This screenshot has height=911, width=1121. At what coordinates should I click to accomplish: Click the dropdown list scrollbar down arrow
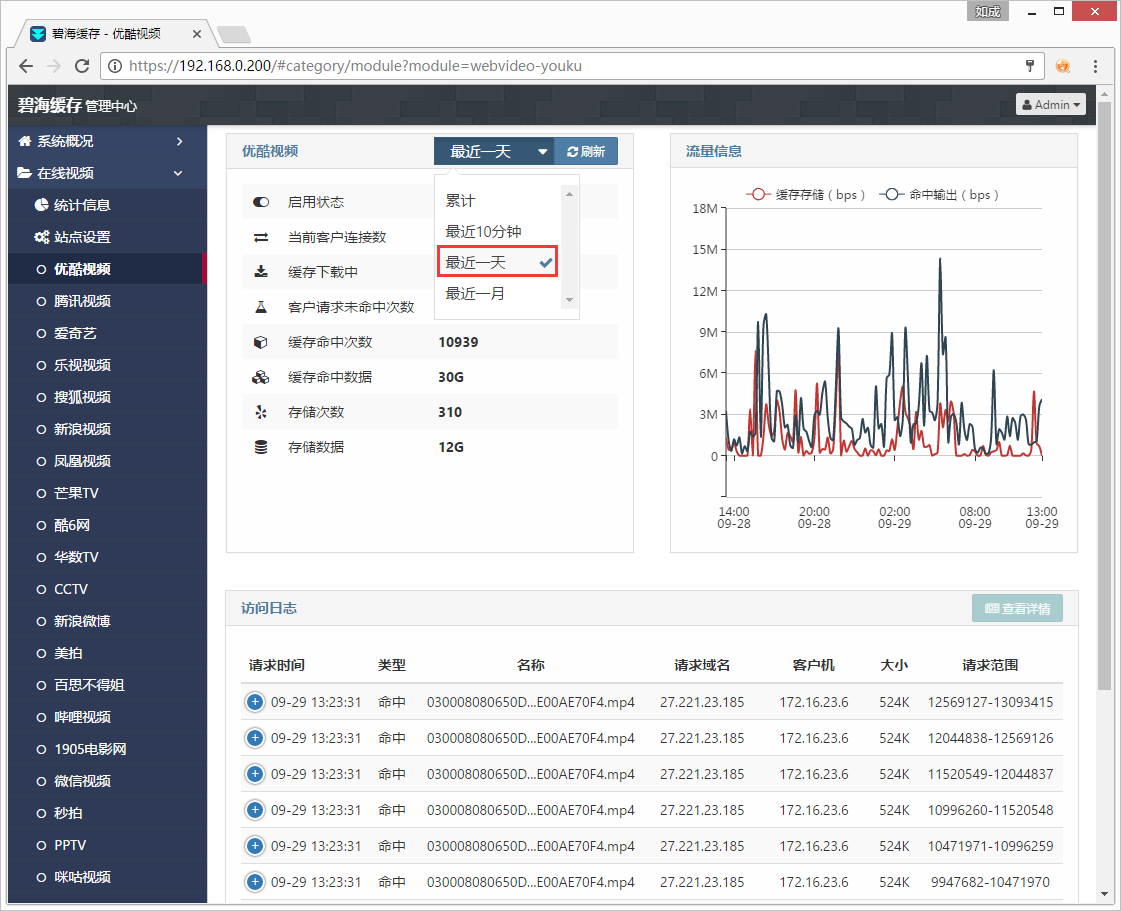pos(570,299)
